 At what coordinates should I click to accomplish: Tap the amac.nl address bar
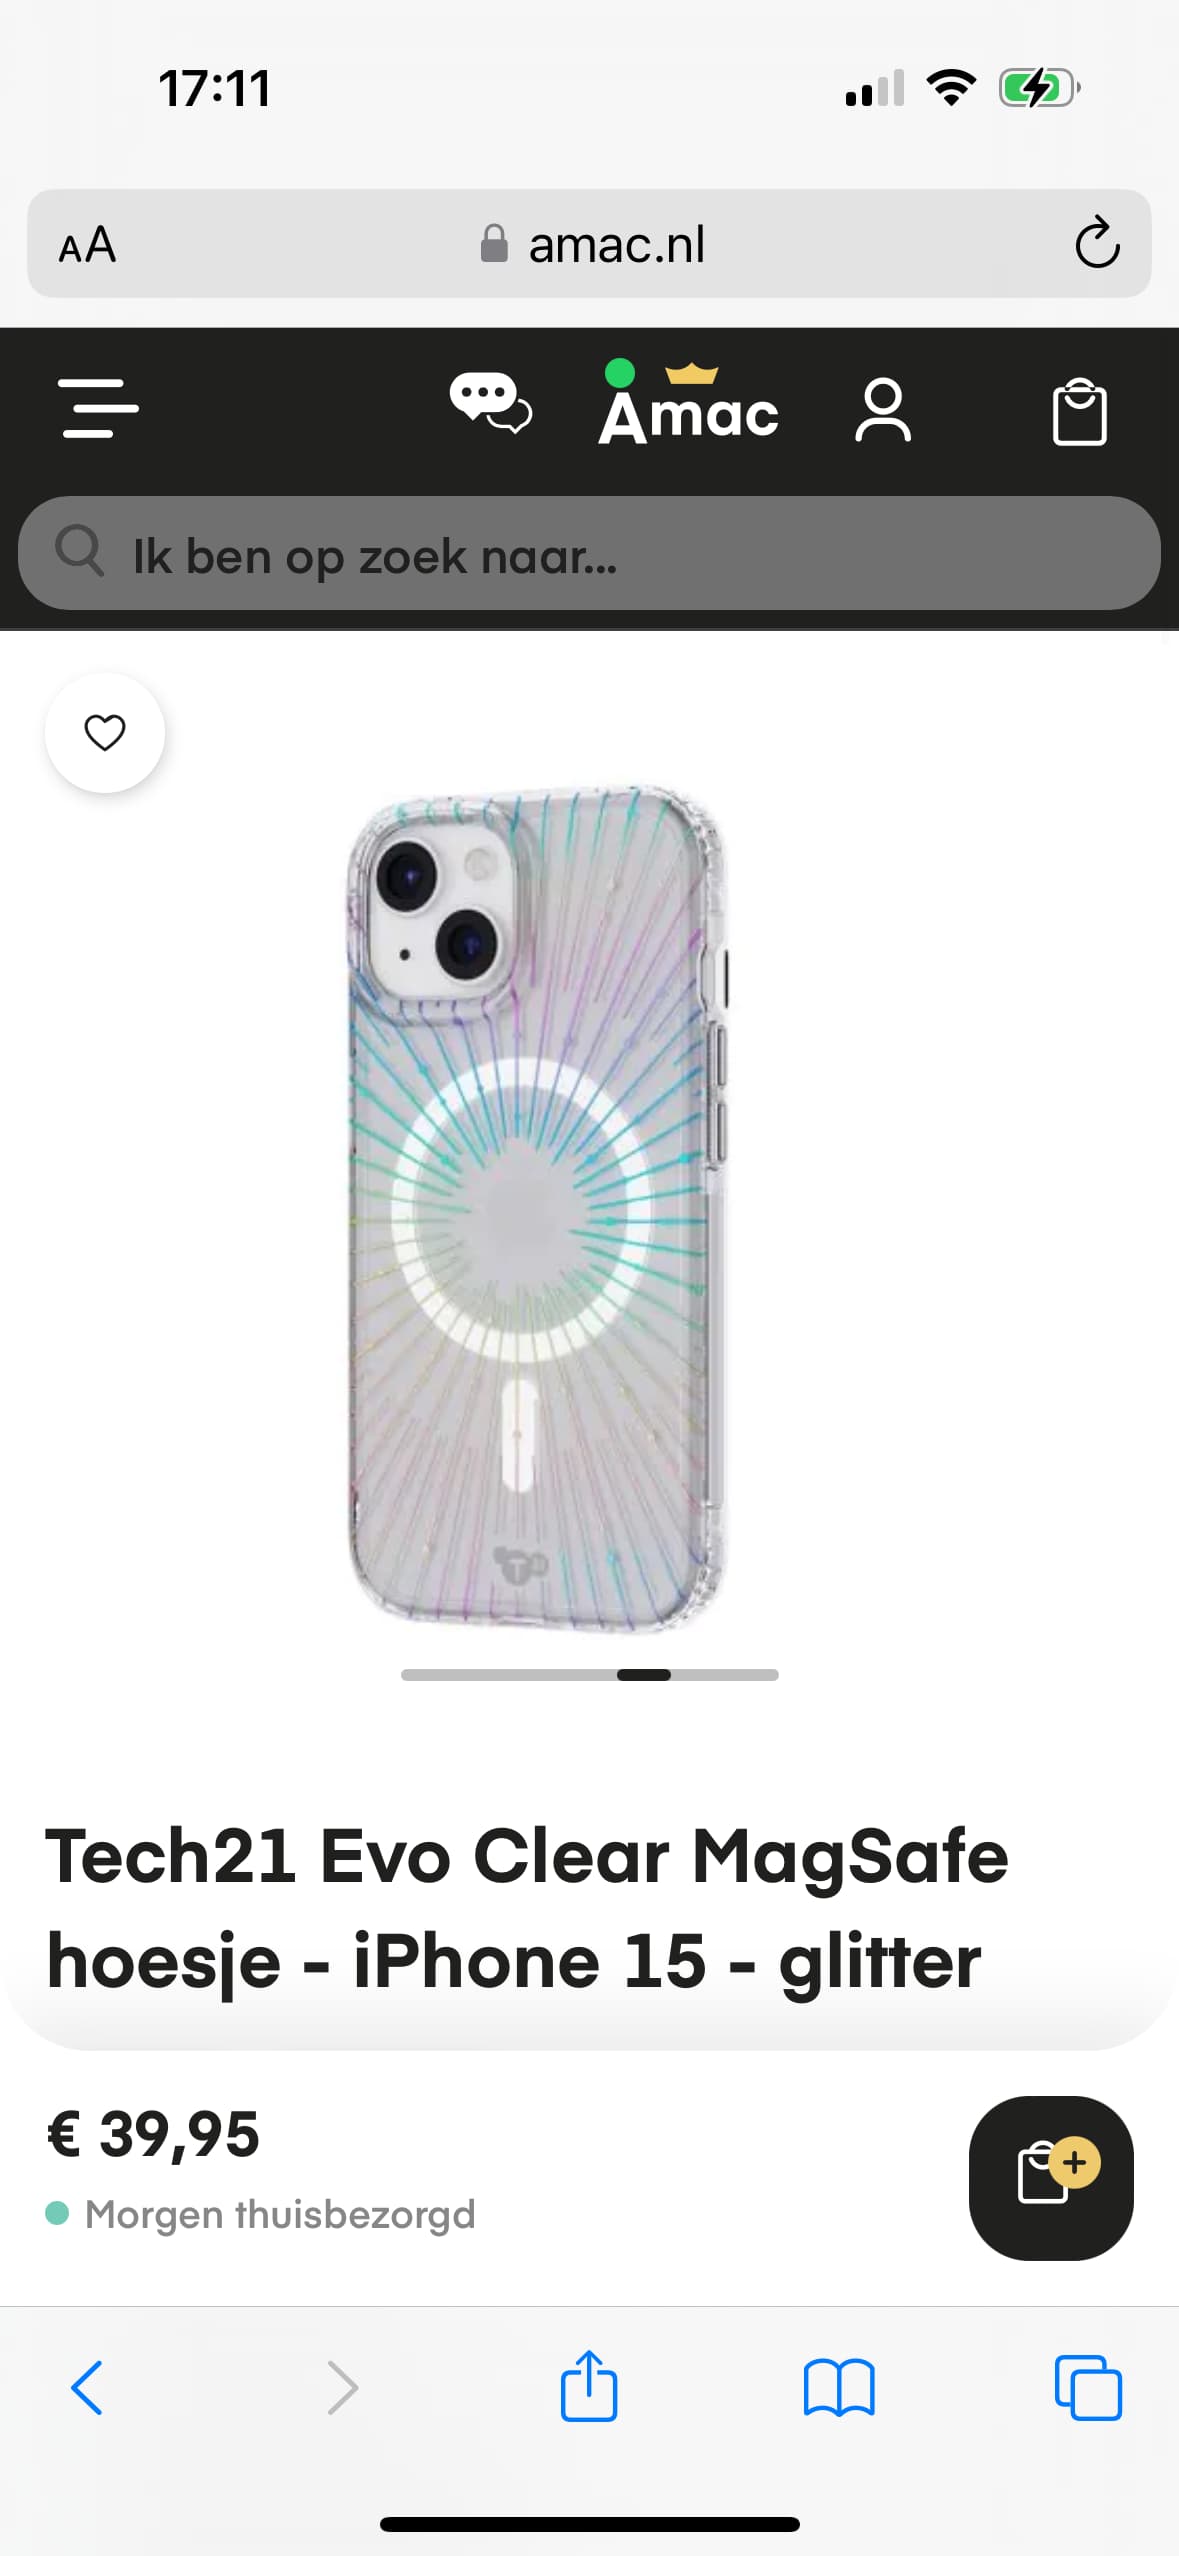(x=590, y=244)
